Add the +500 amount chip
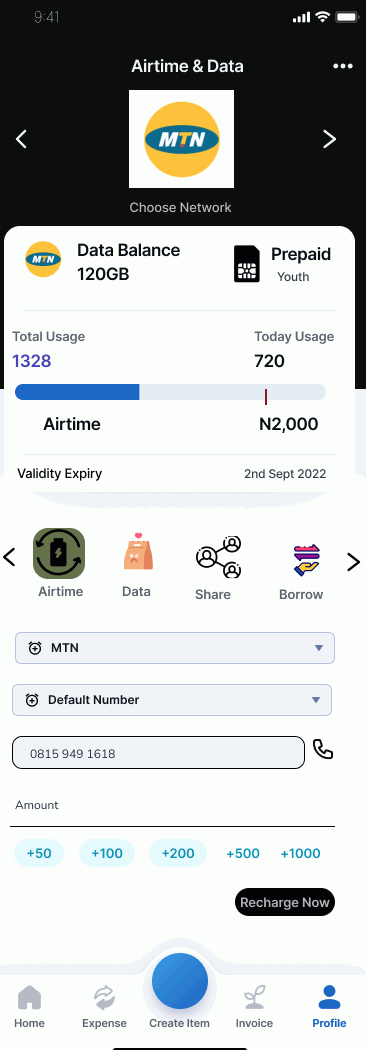This screenshot has height=1050, width=366. 243,853
